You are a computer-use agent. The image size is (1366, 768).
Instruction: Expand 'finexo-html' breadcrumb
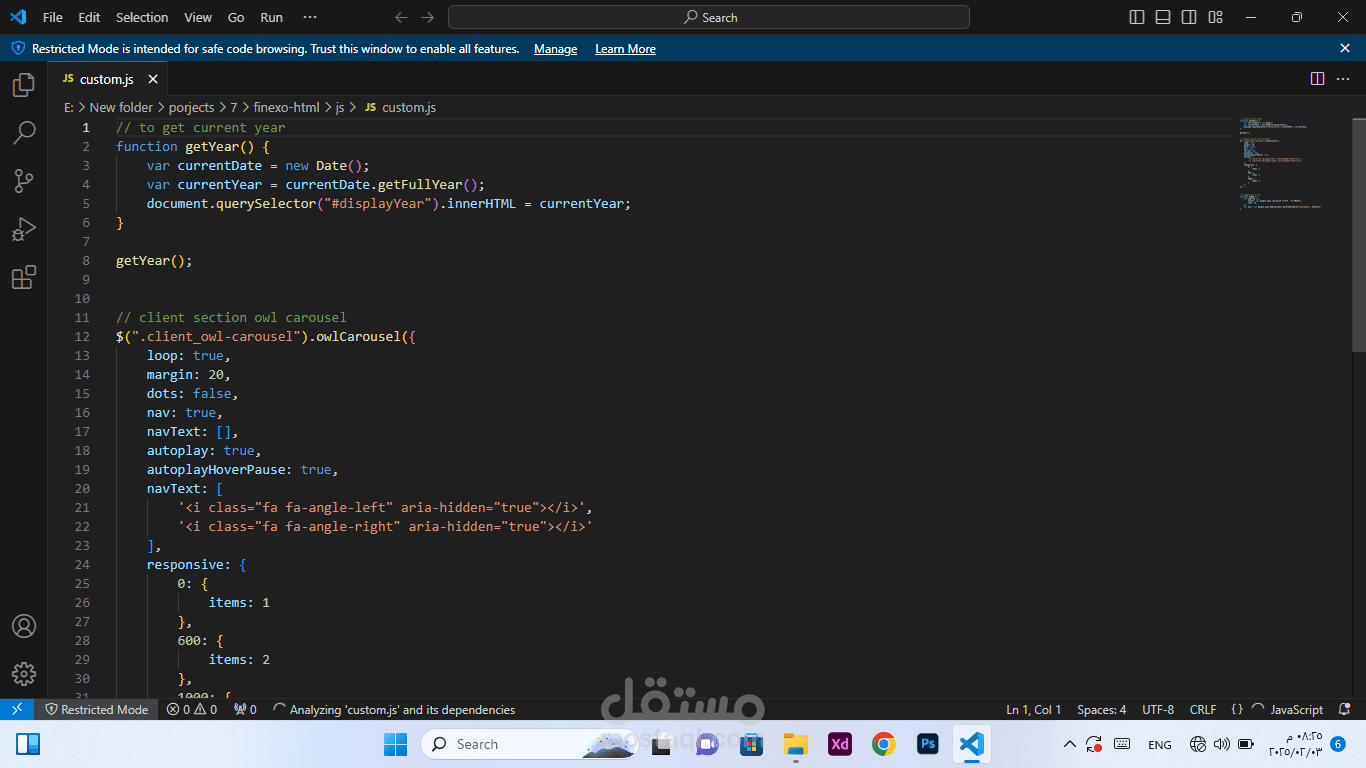point(286,107)
